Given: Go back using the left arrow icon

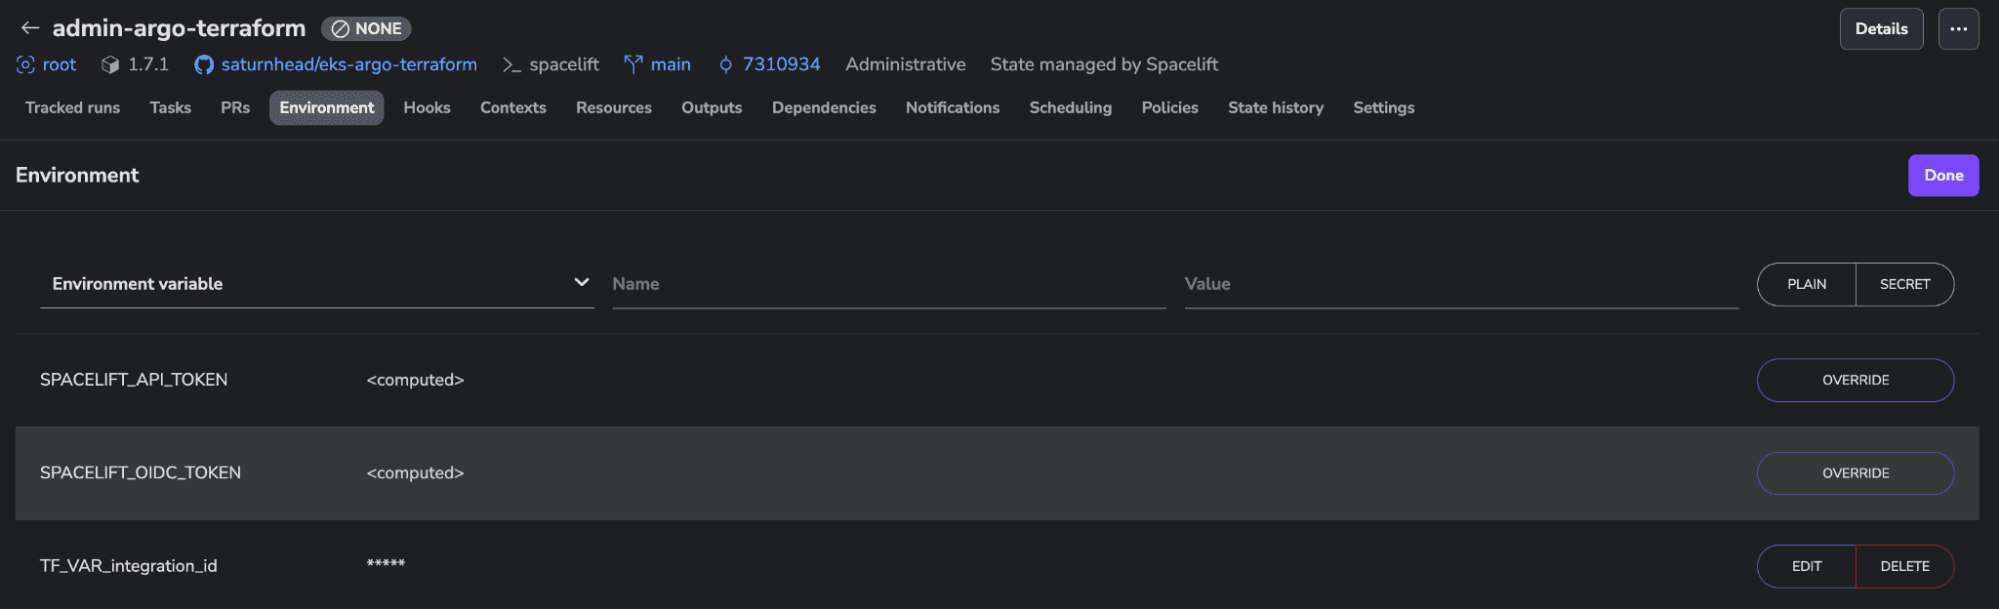Looking at the screenshot, I should 30,28.
